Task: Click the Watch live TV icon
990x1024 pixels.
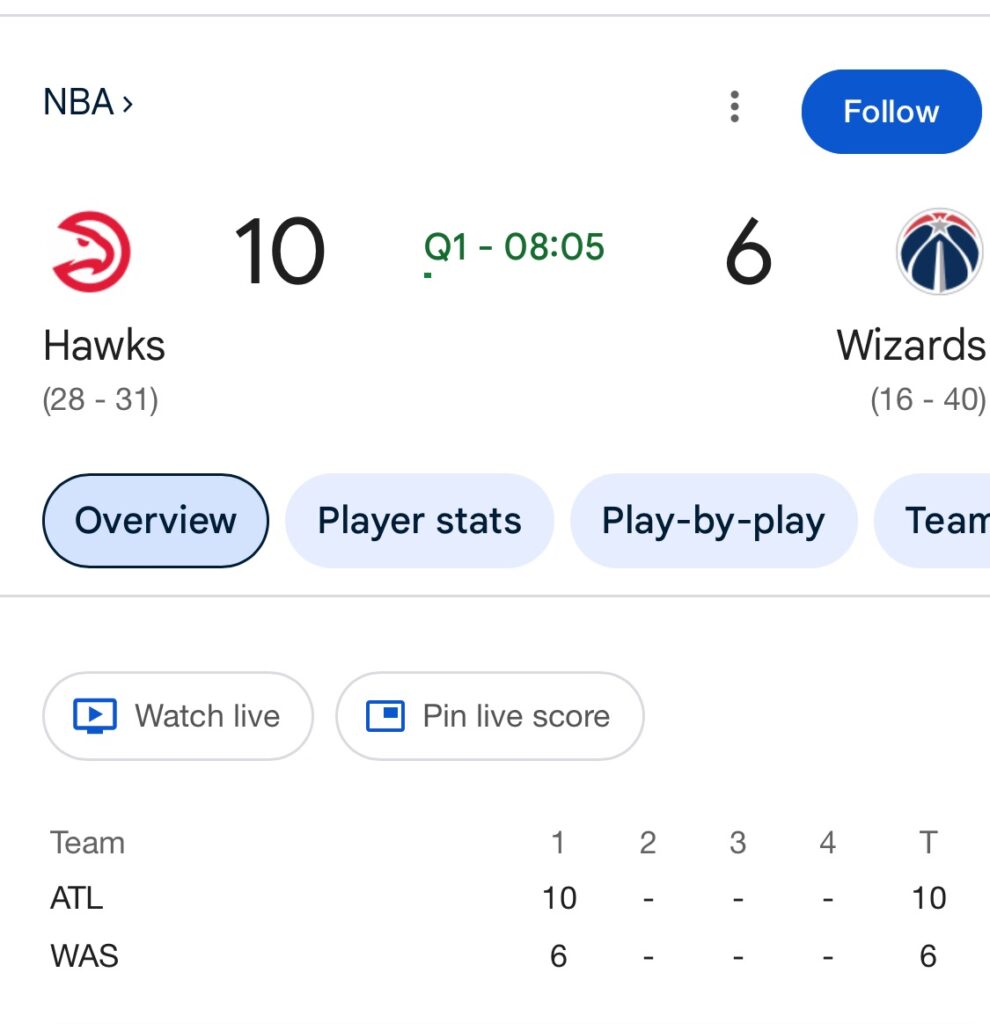Action: point(96,716)
